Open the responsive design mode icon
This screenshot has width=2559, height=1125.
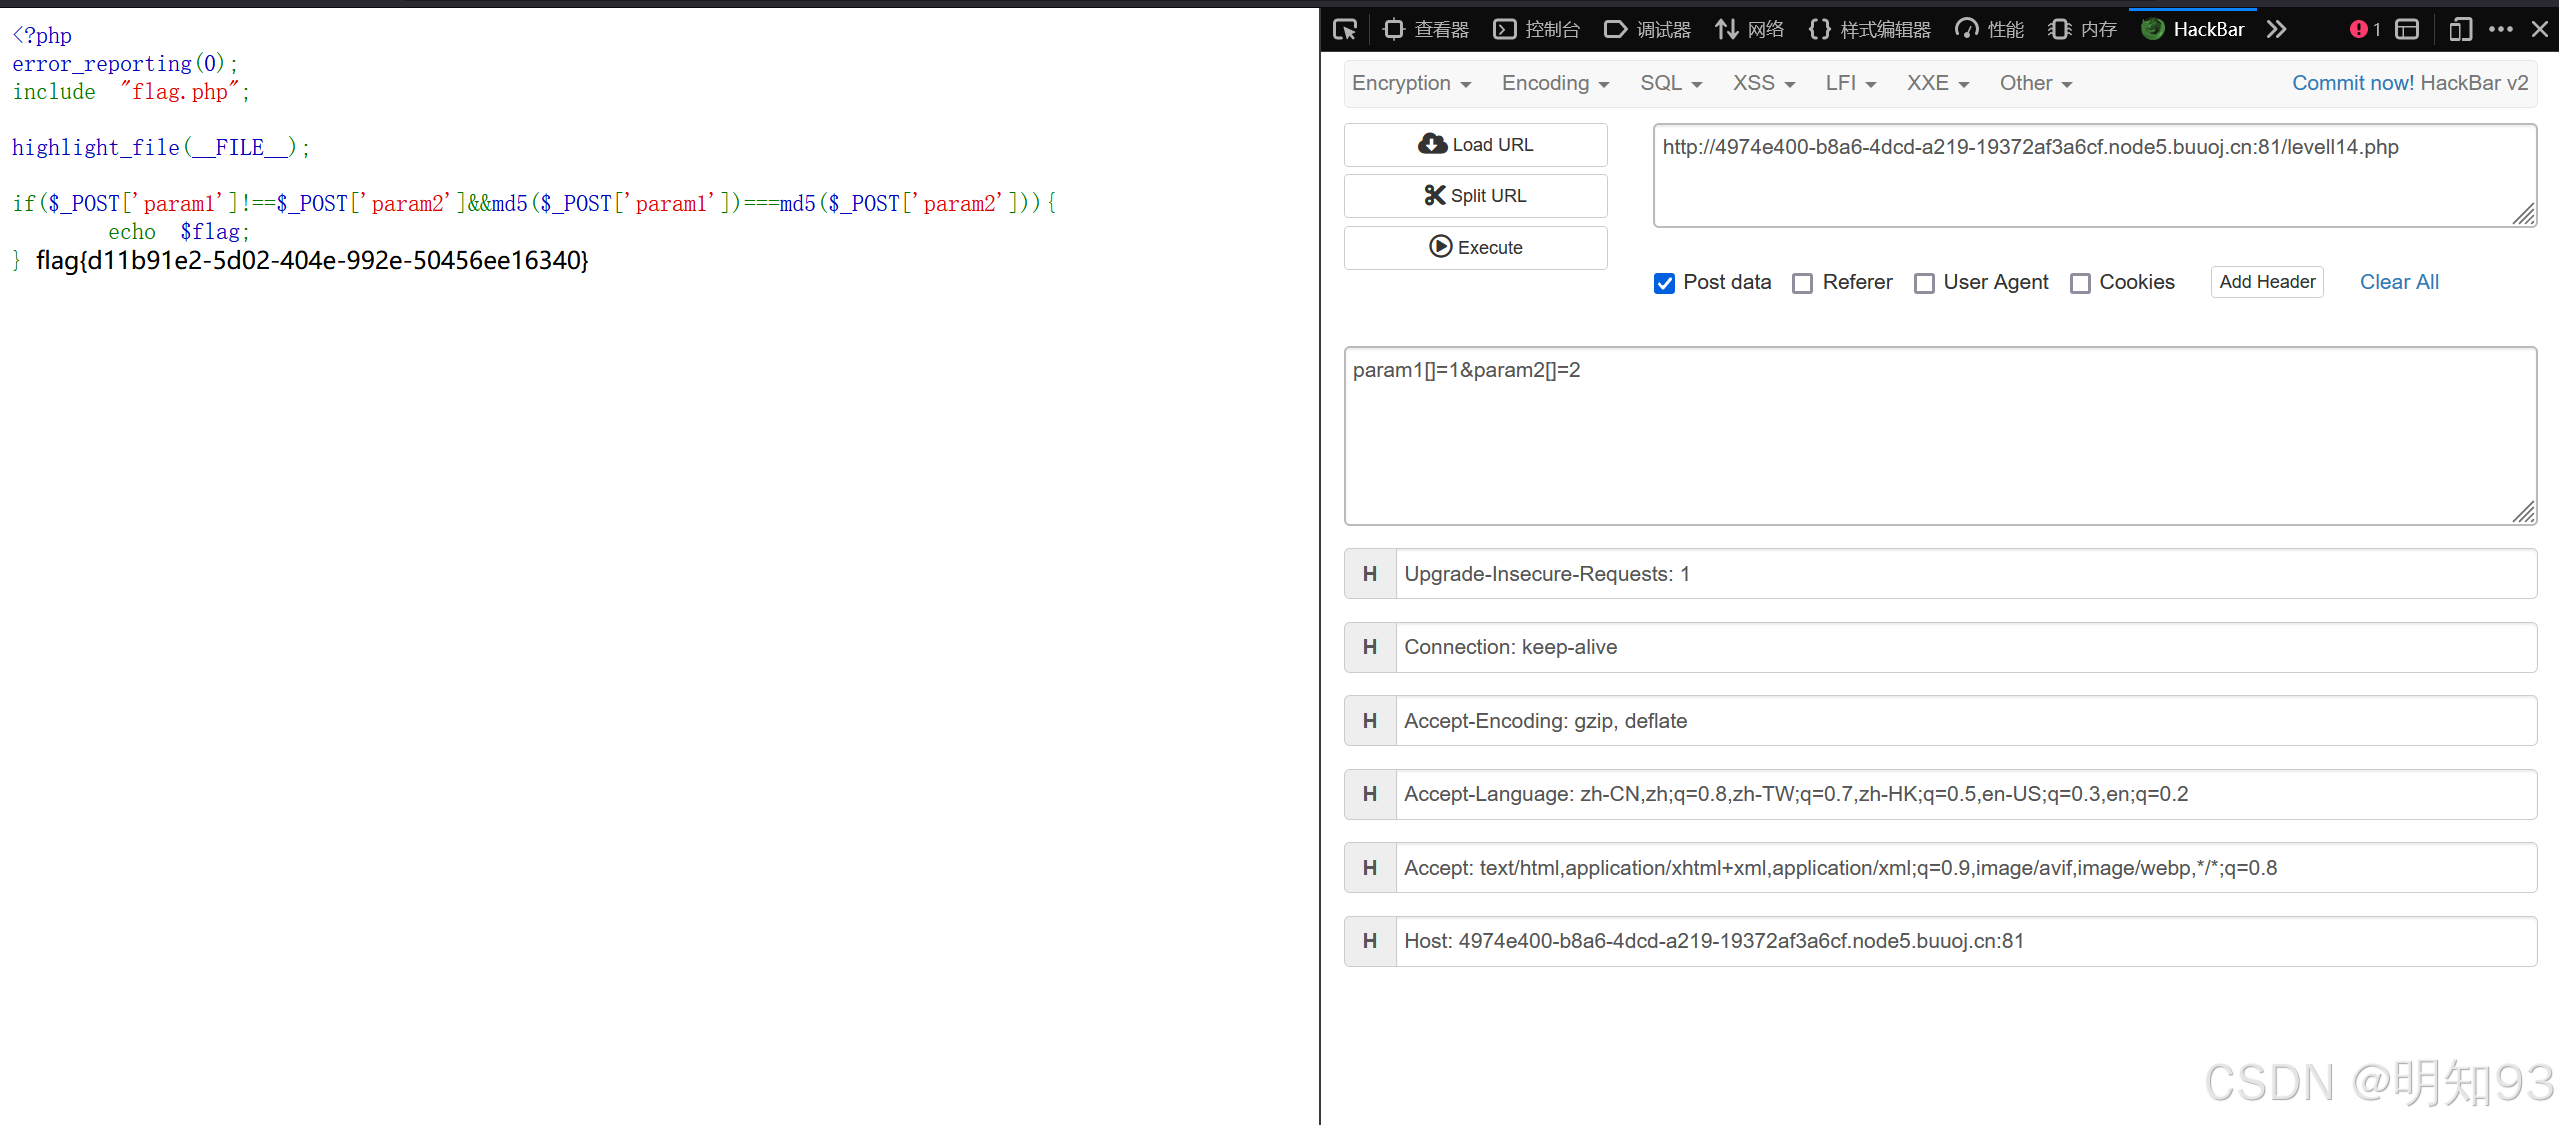coord(2460,29)
